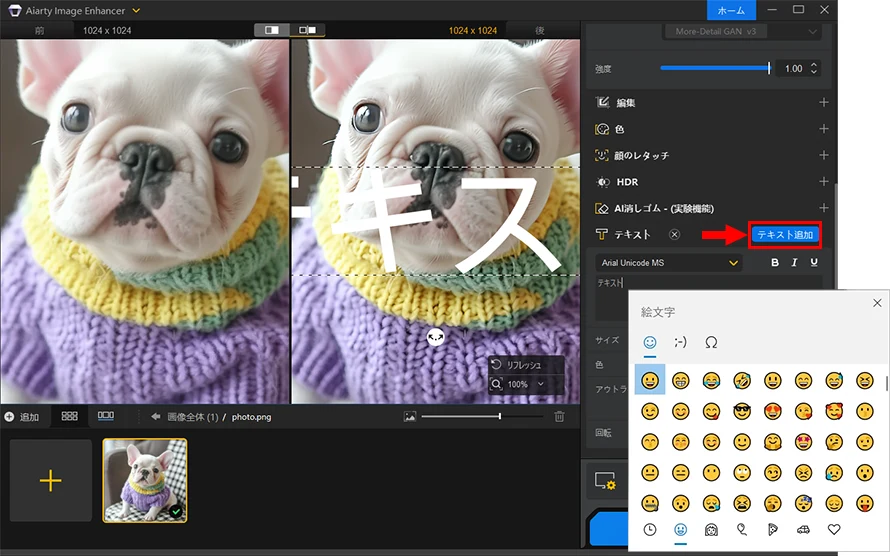The width and height of the screenshot is (890, 556).
Task: Insert the sleeping face with Zzz emoji
Action: pos(803,503)
